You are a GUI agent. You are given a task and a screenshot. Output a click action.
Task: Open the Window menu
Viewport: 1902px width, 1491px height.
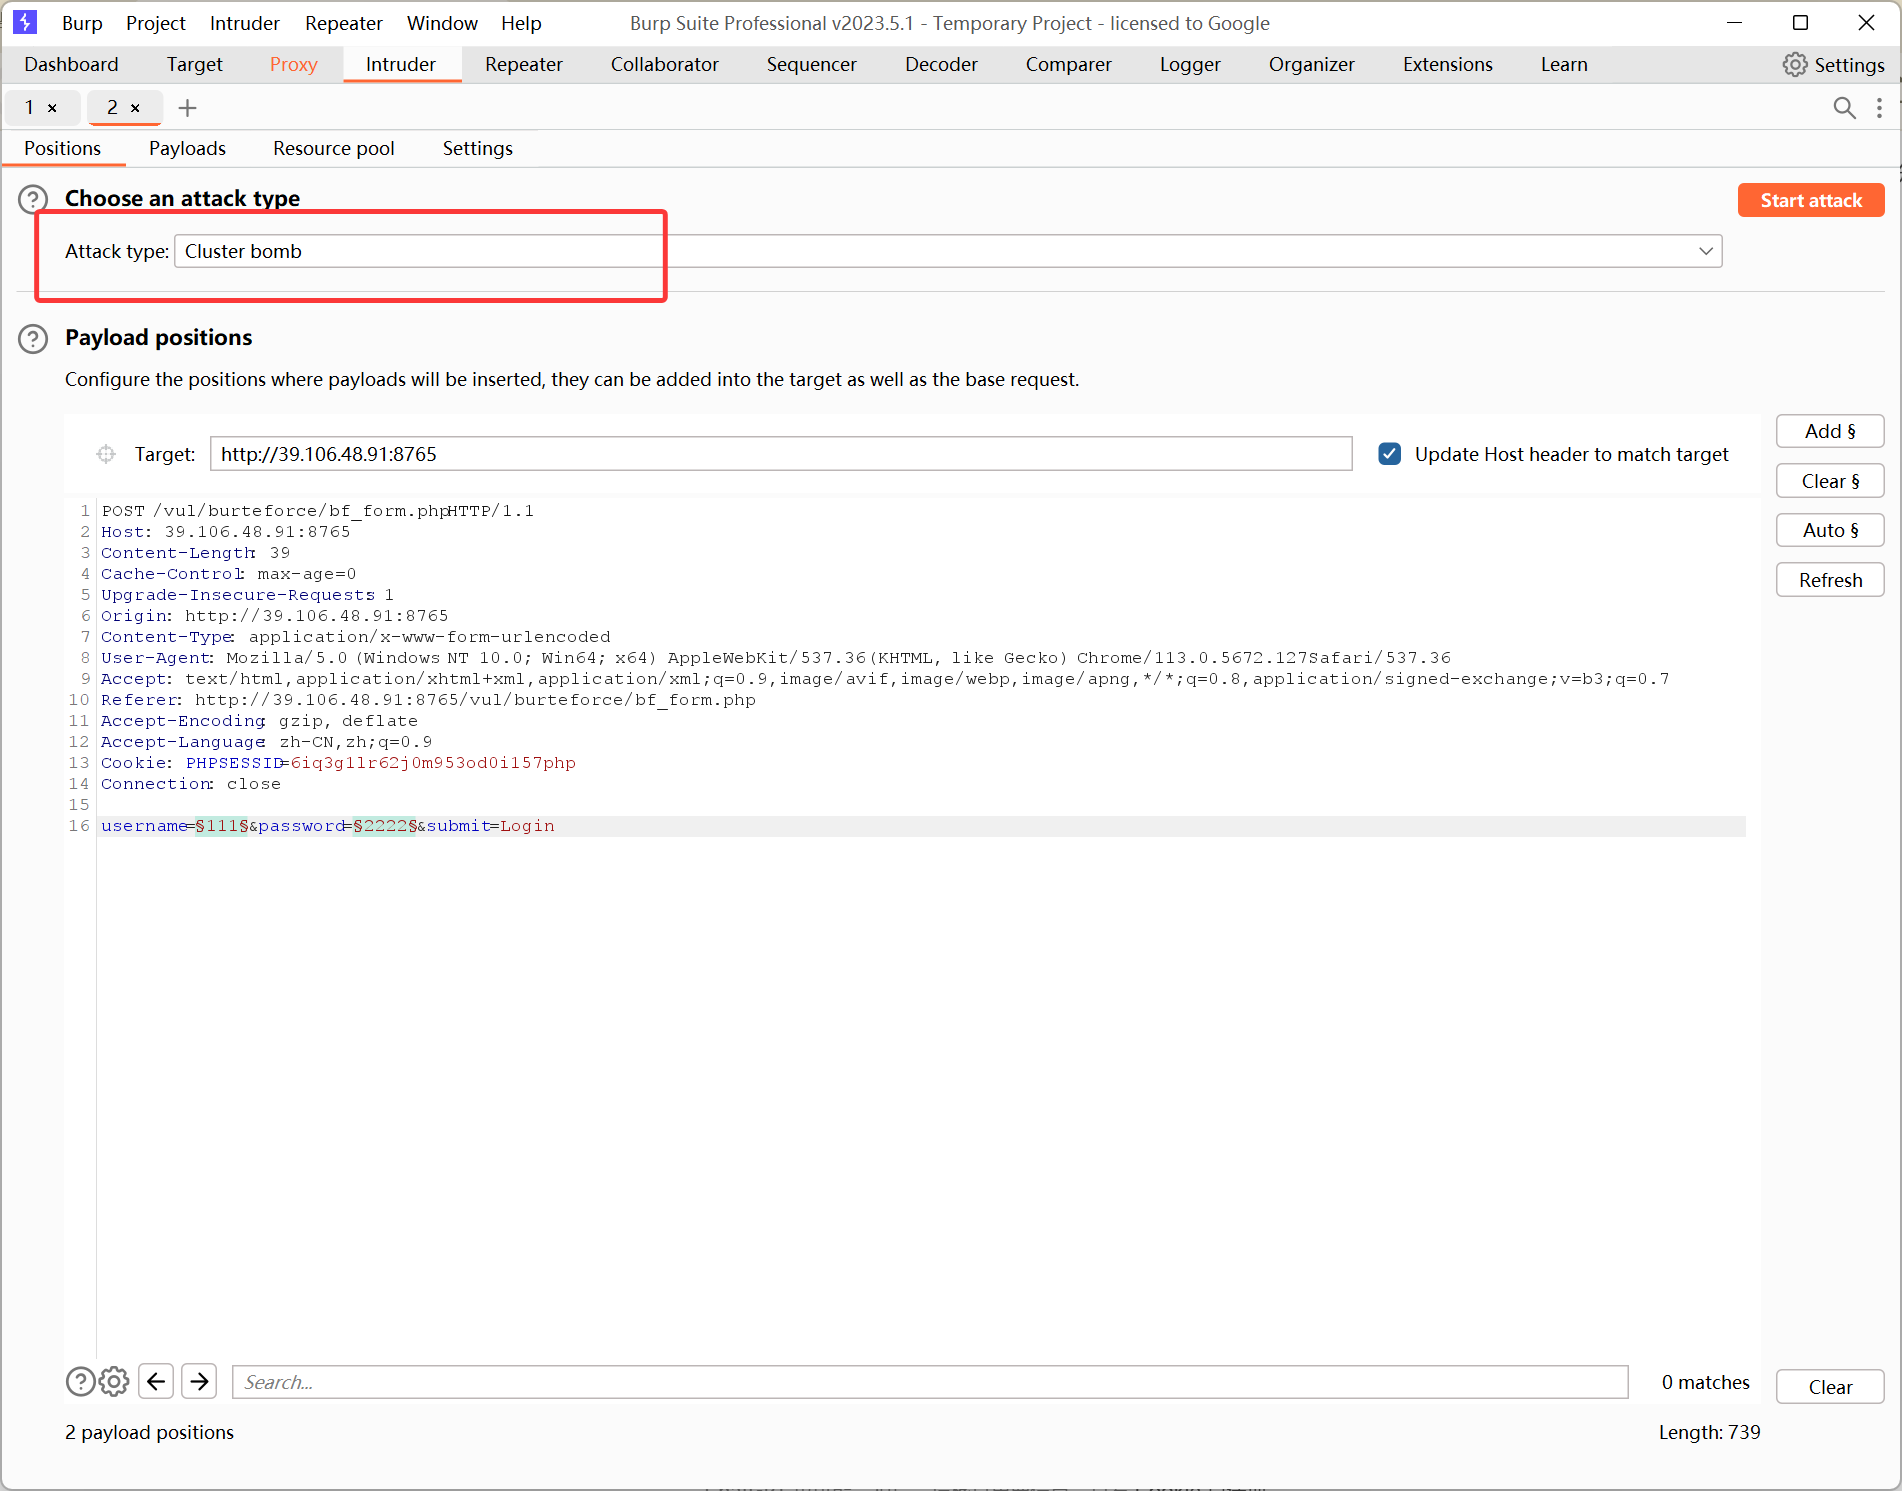tap(442, 23)
